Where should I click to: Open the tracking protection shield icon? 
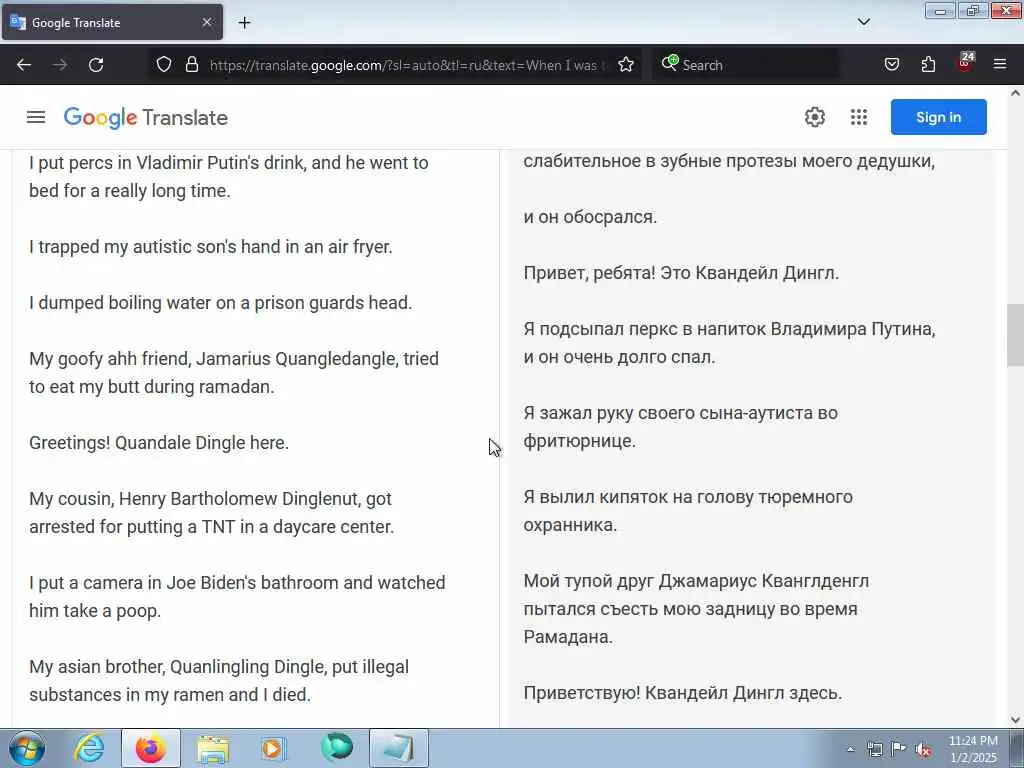click(x=164, y=65)
